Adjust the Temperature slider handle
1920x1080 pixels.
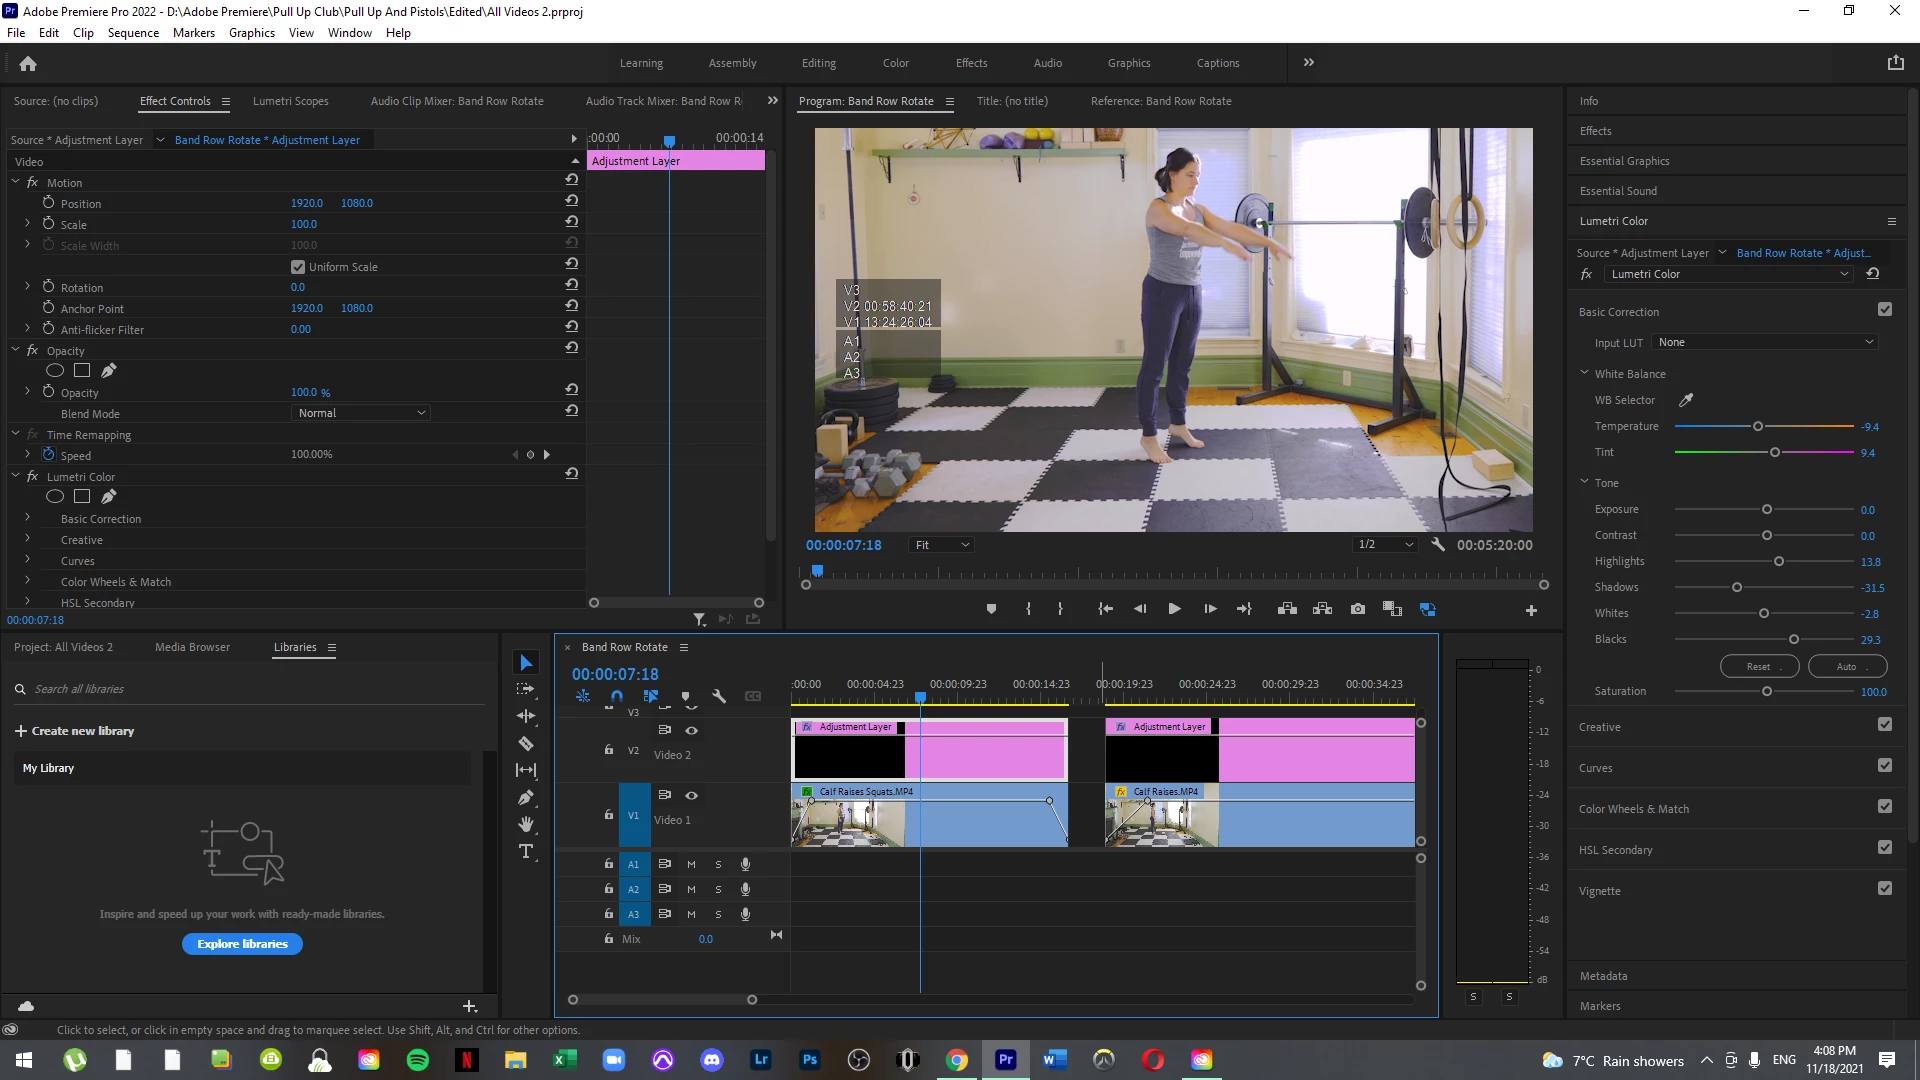coord(1758,427)
